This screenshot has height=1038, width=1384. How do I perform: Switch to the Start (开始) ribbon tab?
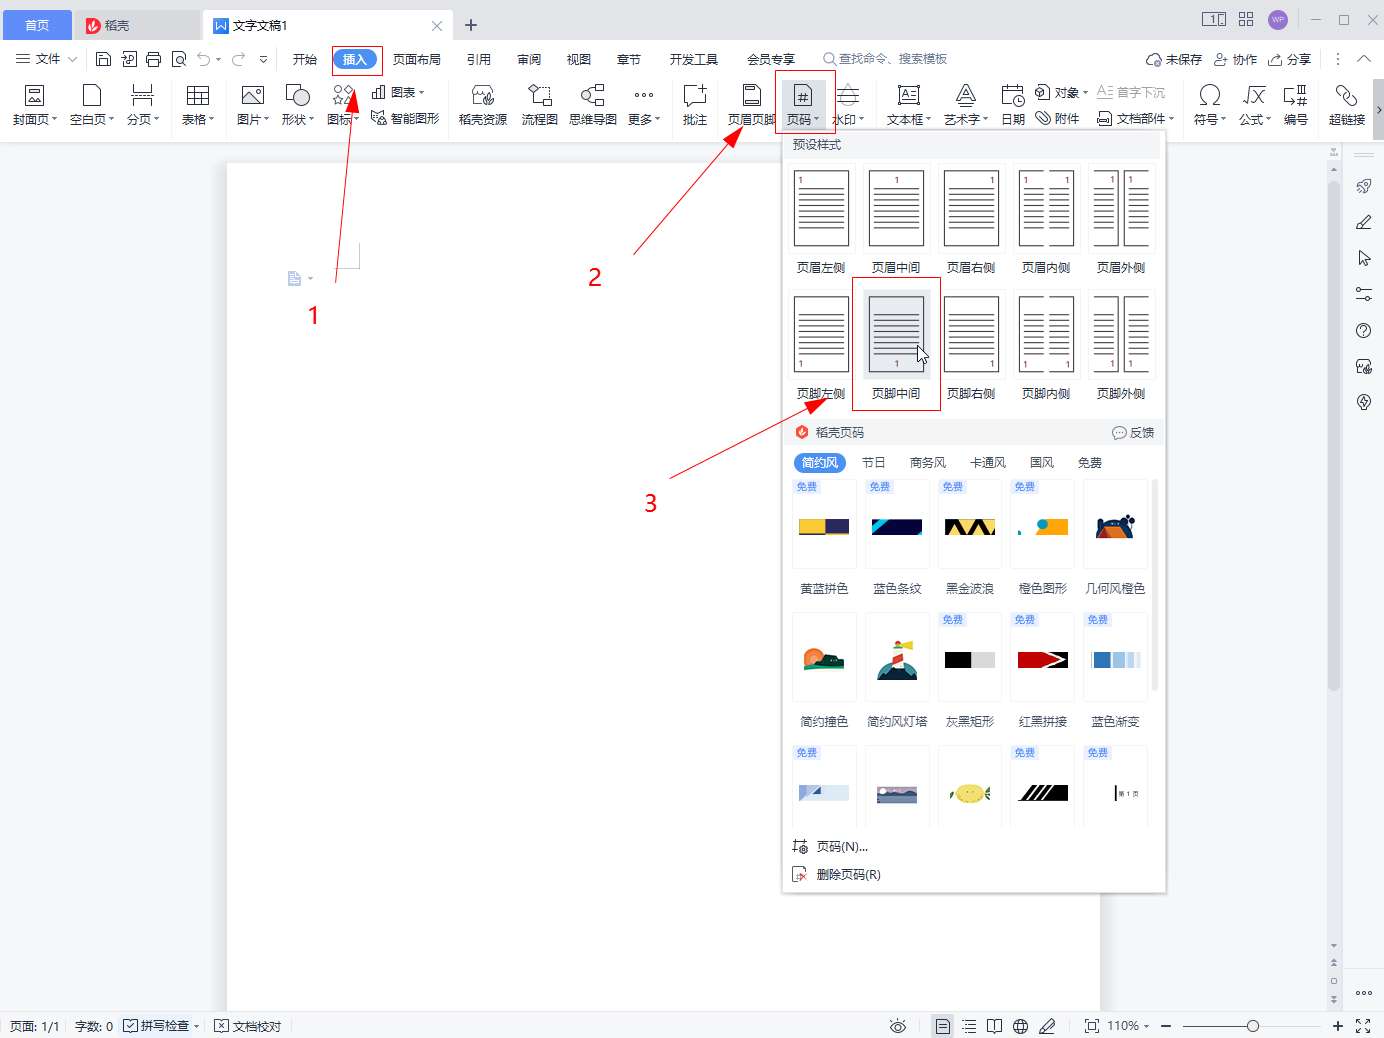click(x=305, y=59)
